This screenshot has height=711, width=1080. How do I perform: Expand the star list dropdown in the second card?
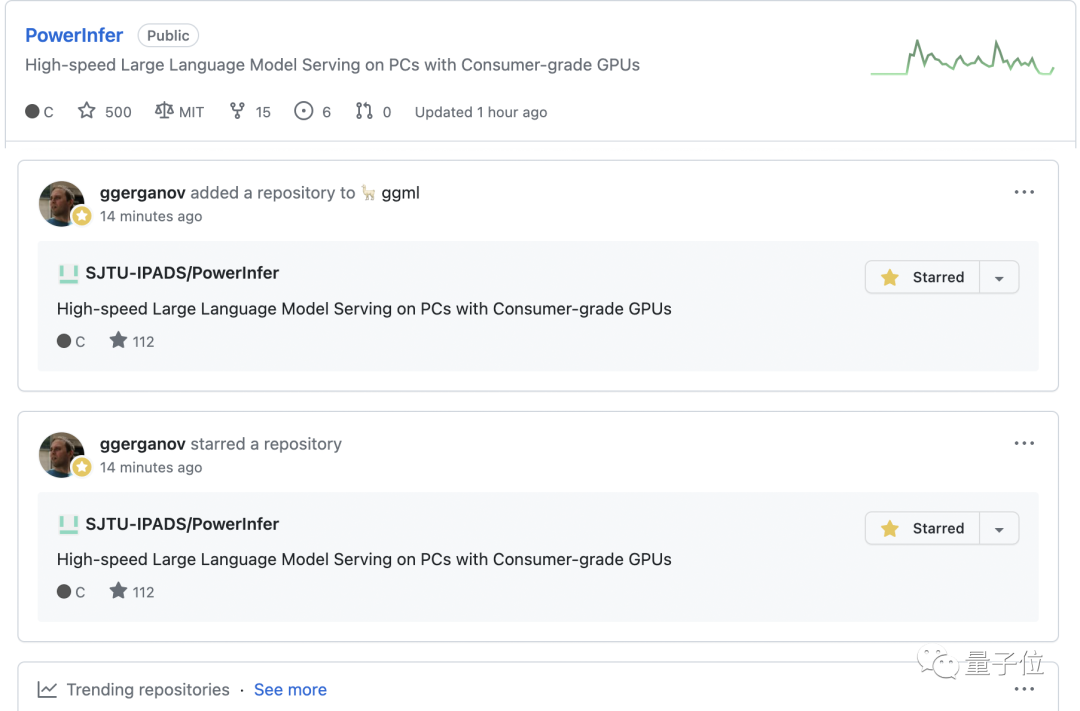999,529
